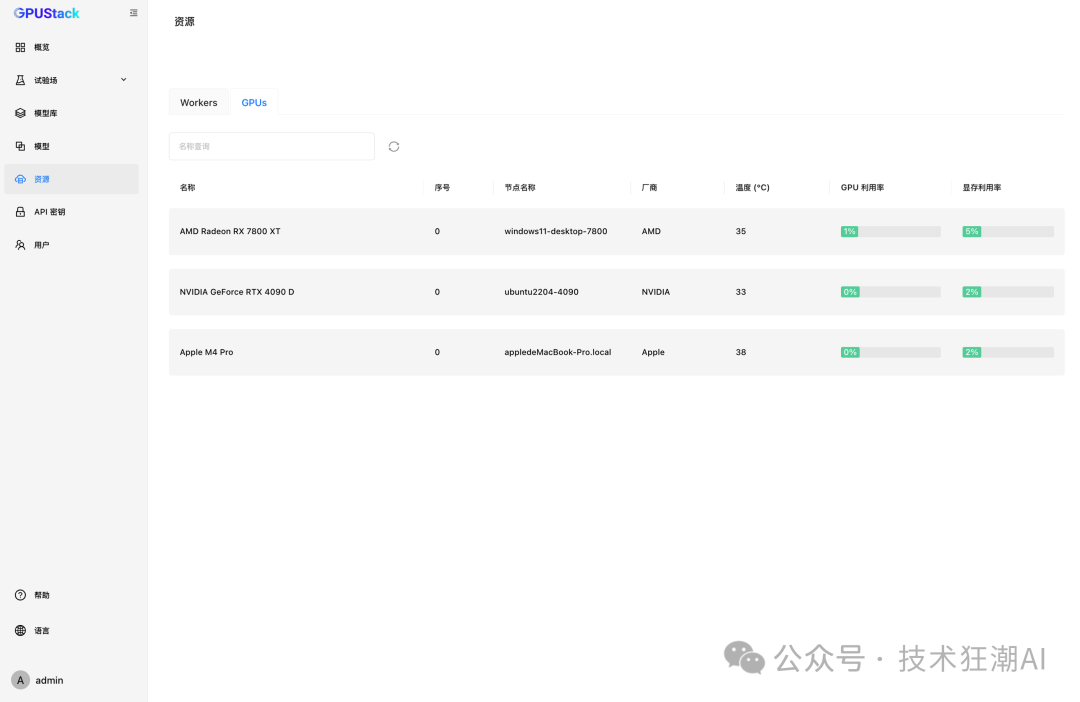The image size is (1080, 702).
Task: Focus the 名称查询 name search field
Action: [x=272, y=147]
